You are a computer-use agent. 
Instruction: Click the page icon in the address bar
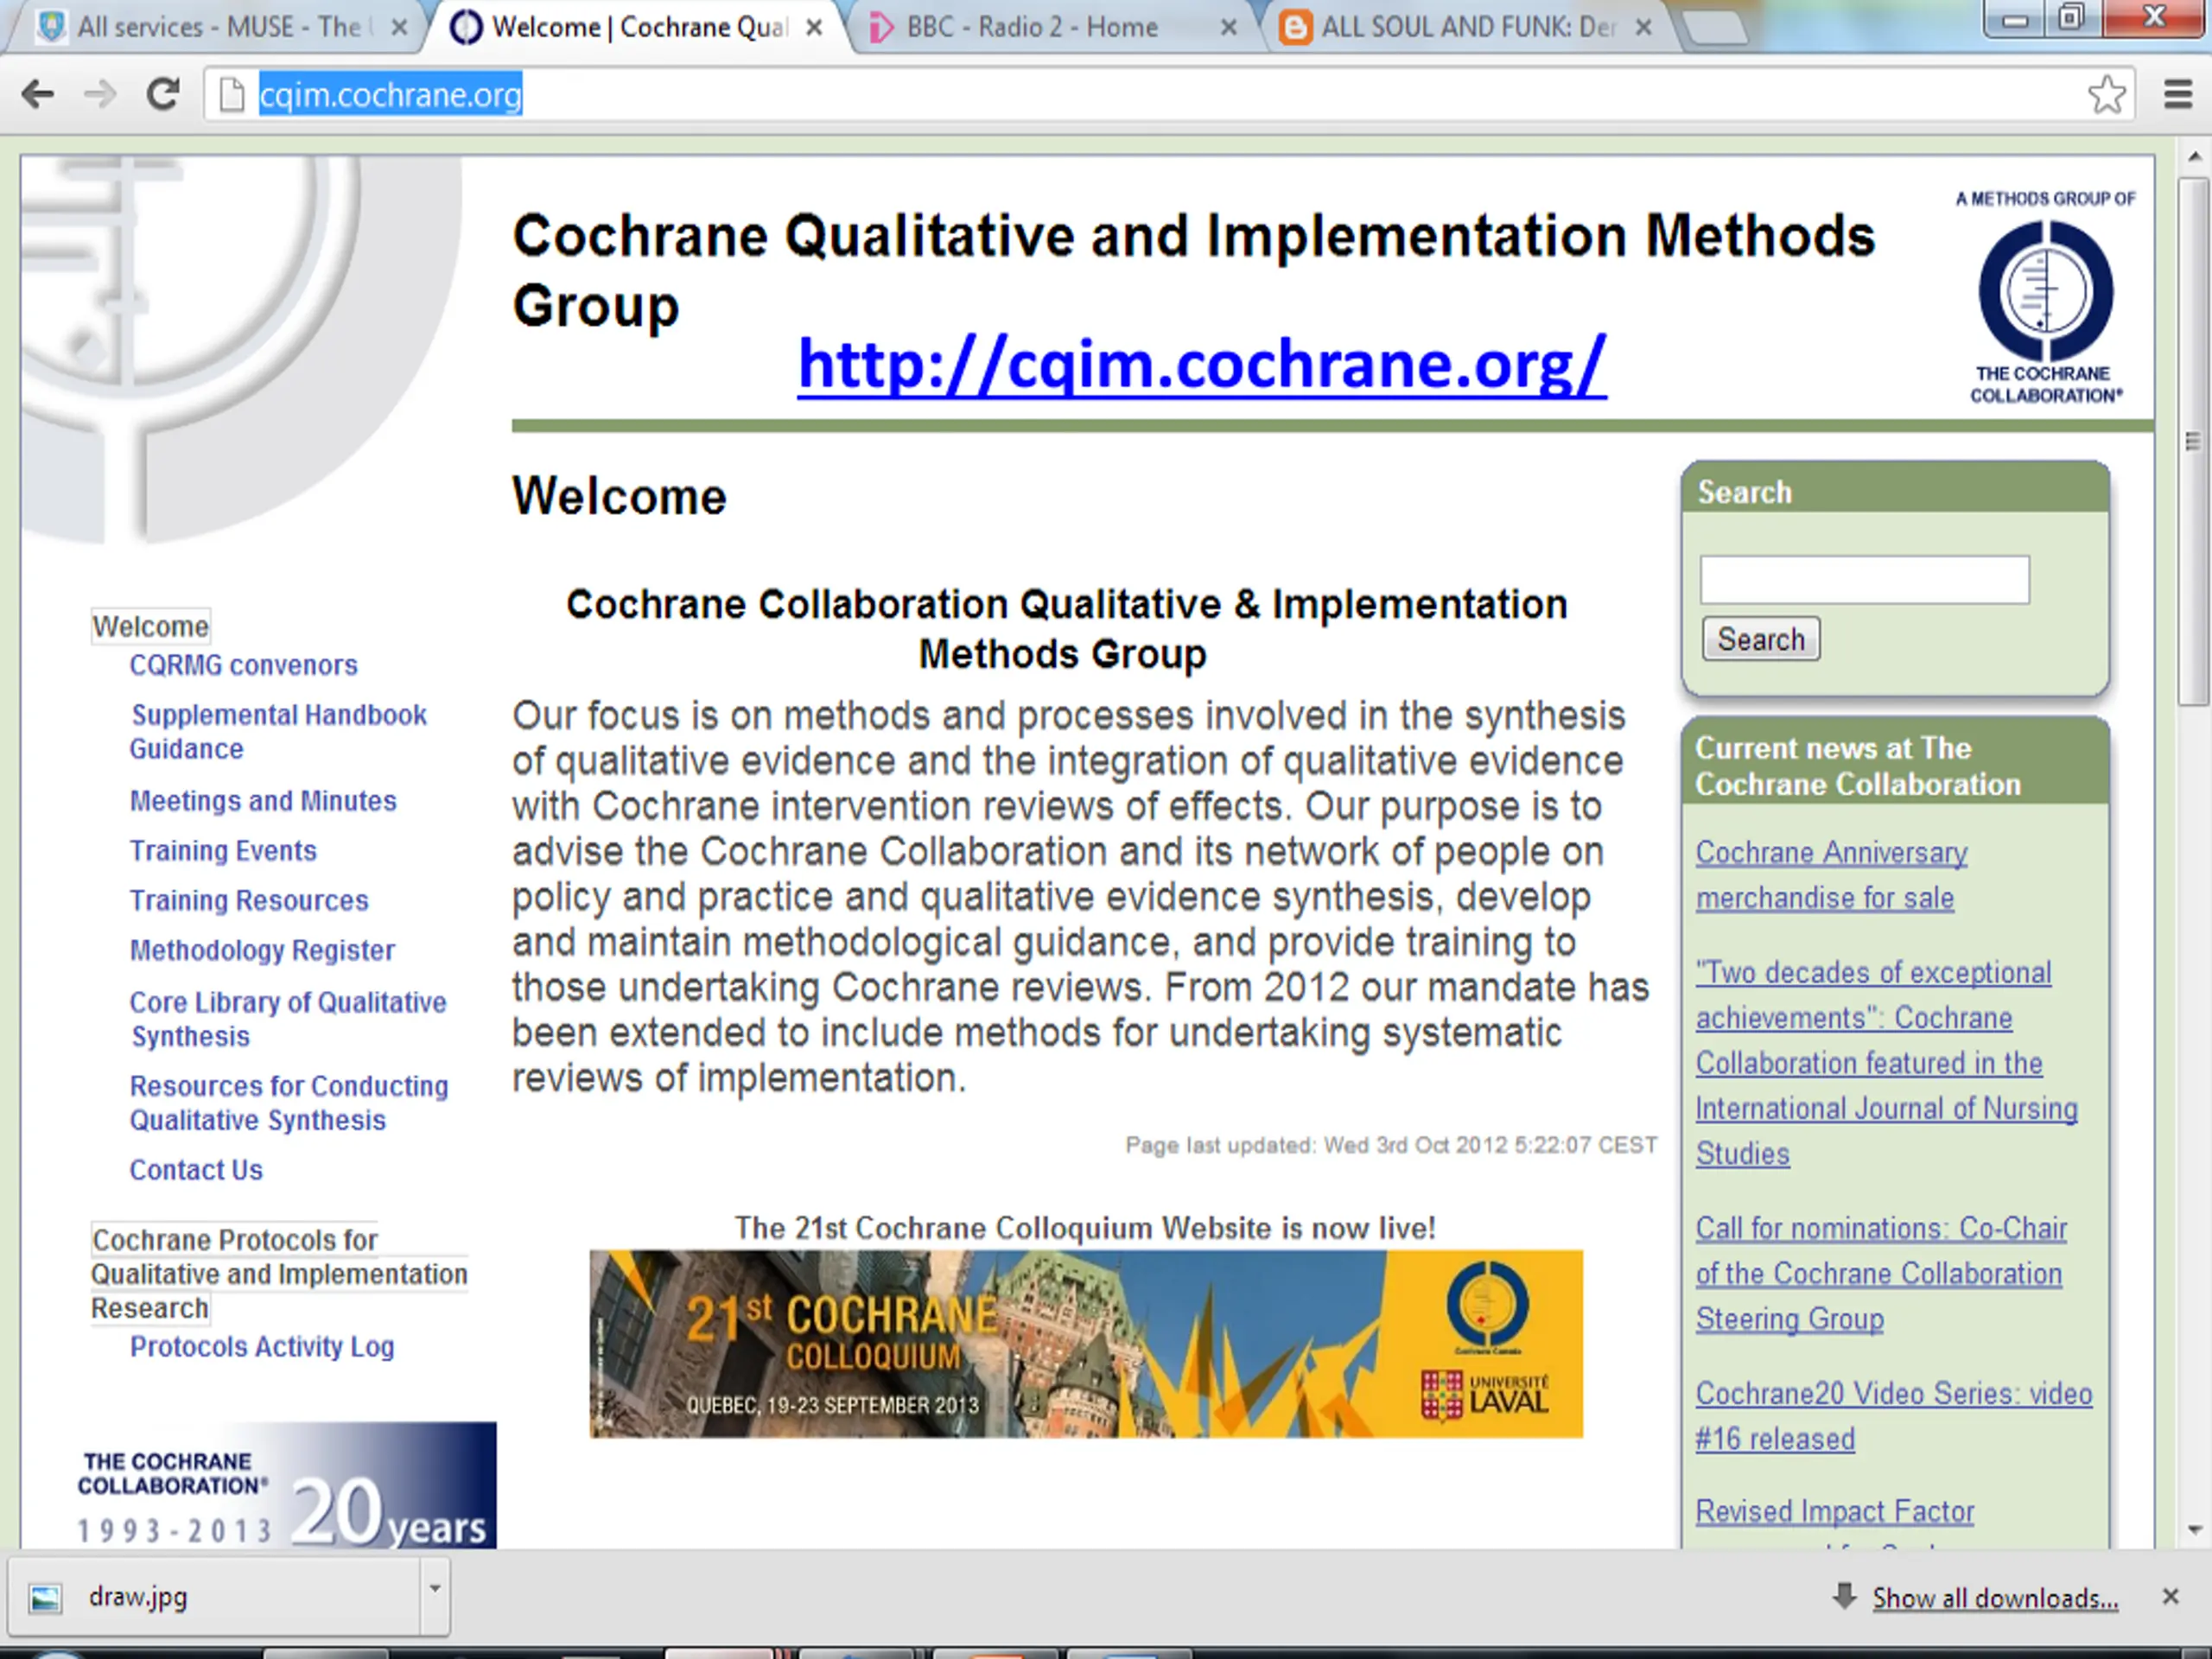click(x=232, y=95)
